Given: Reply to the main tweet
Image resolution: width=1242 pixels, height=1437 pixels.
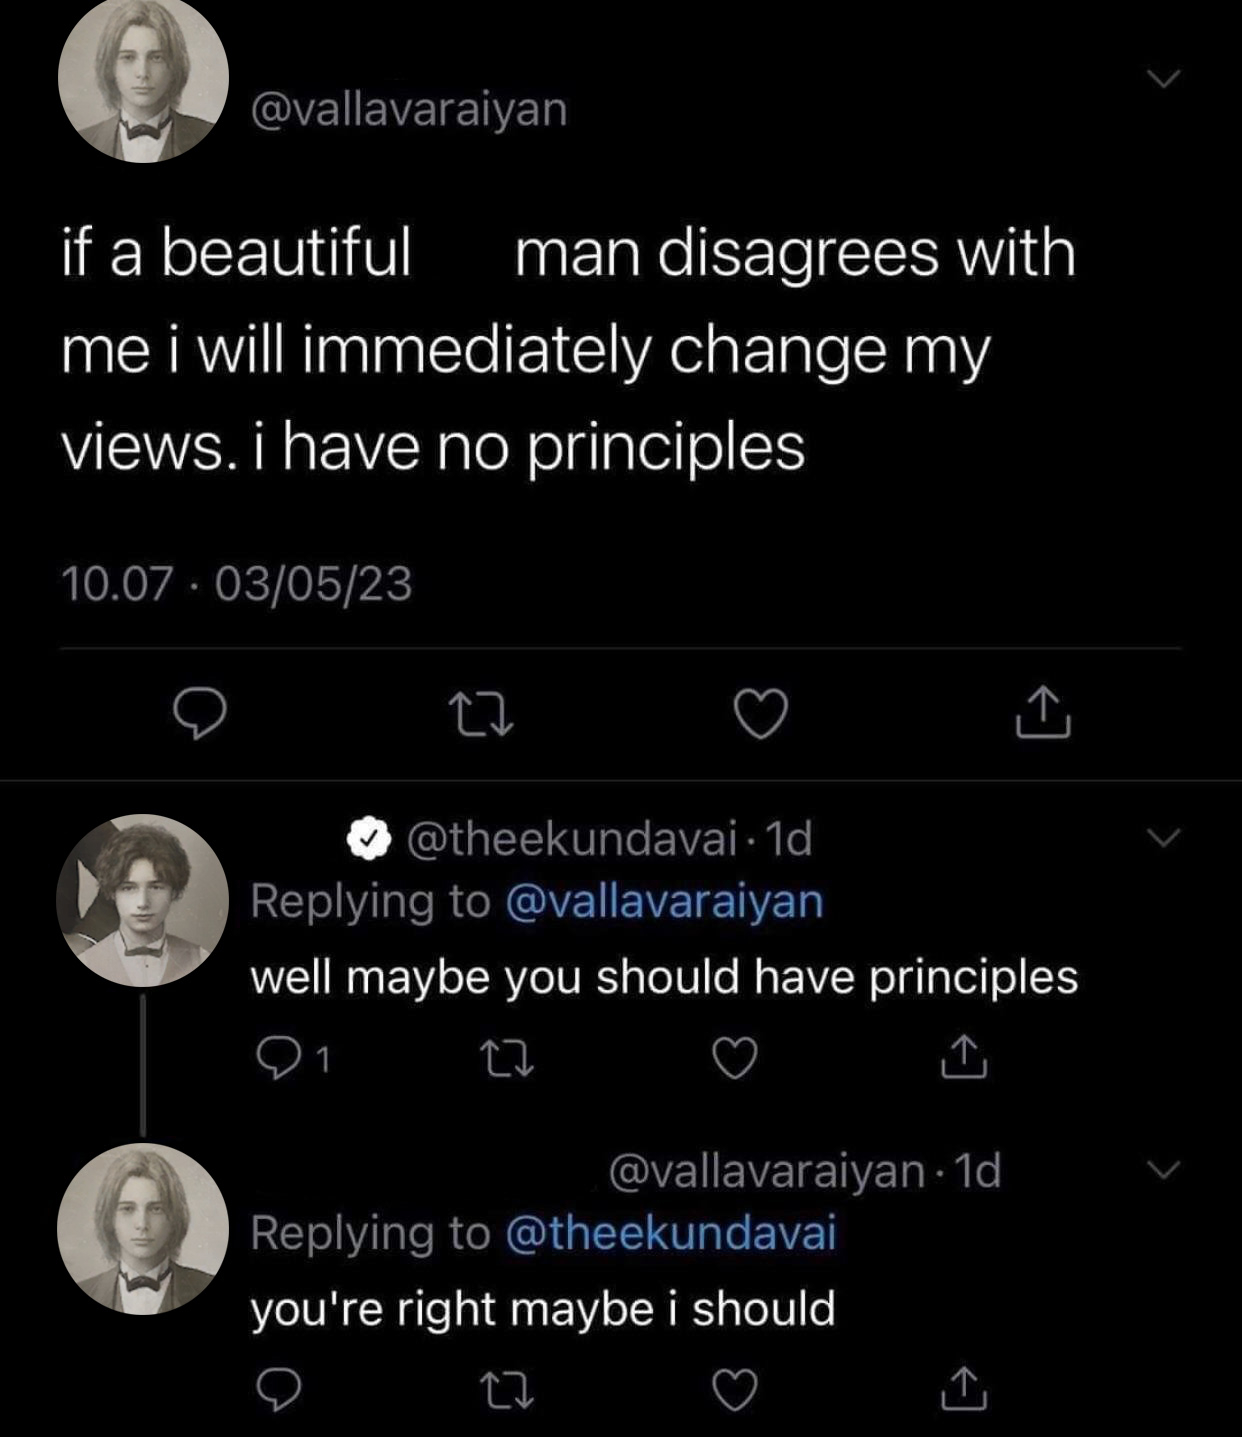Looking at the screenshot, I should tap(200, 714).
